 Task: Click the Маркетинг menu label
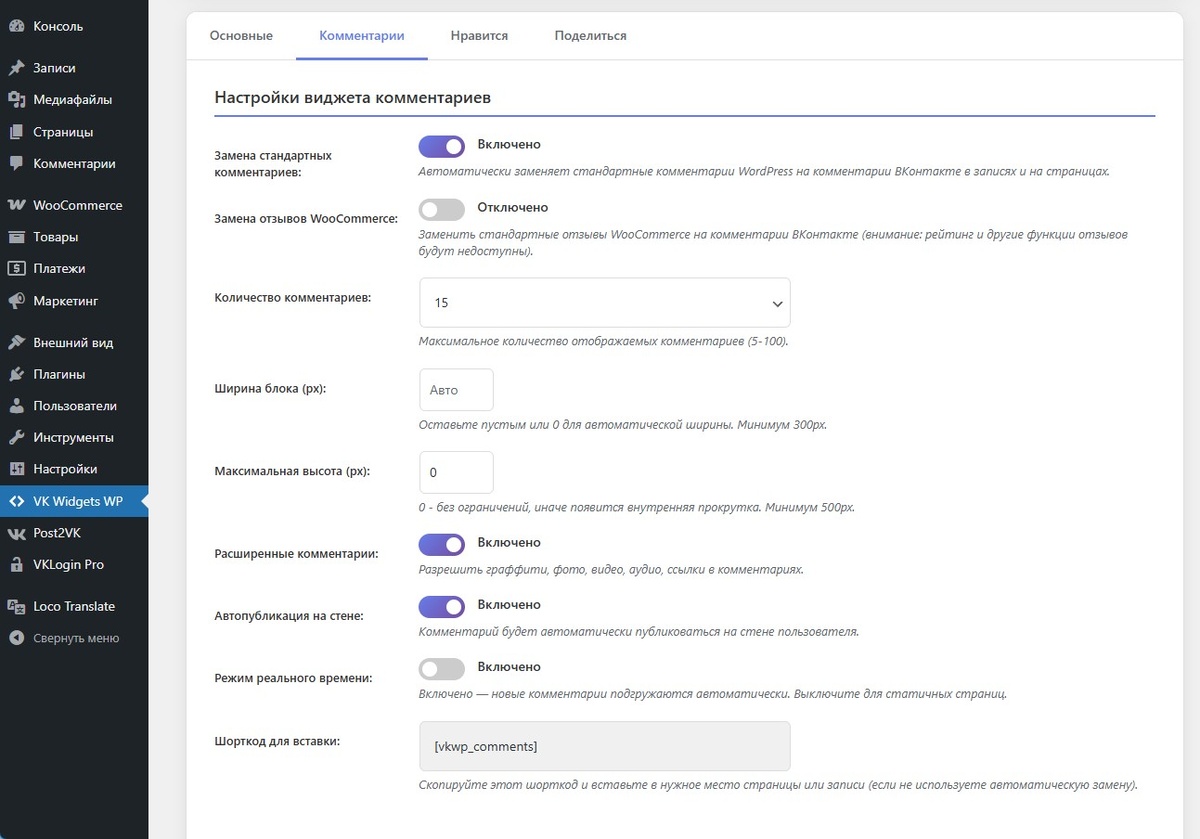point(66,300)
